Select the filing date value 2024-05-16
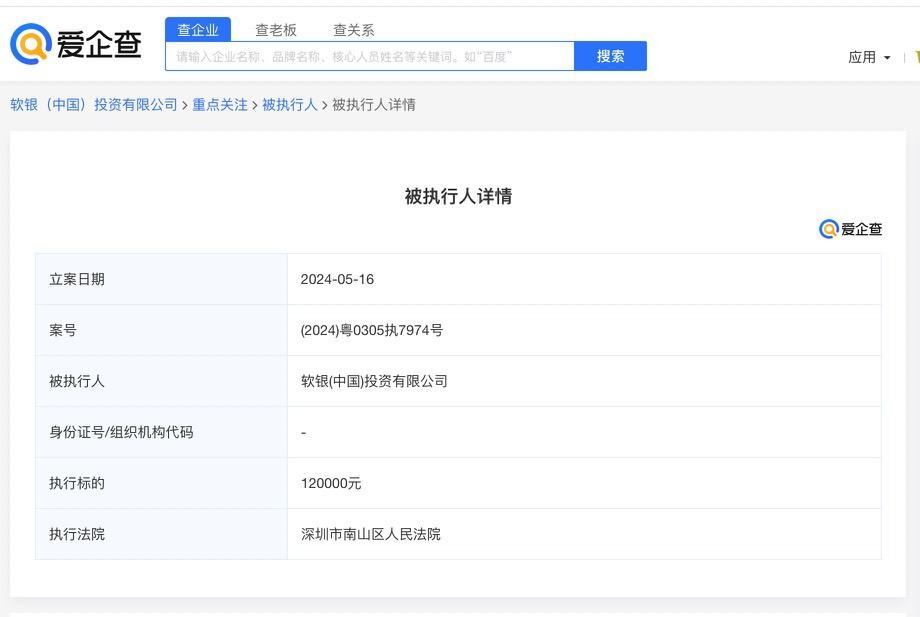 [x=337, y=279]
